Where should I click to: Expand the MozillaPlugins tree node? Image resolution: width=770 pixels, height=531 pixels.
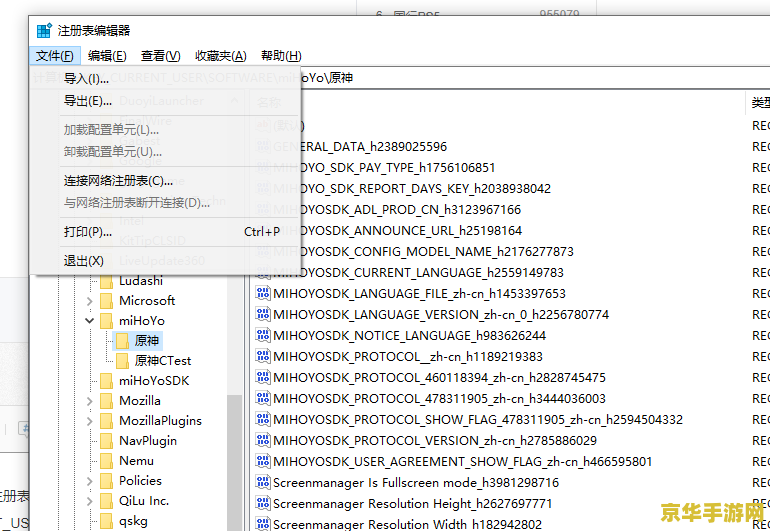pos(89,421)
